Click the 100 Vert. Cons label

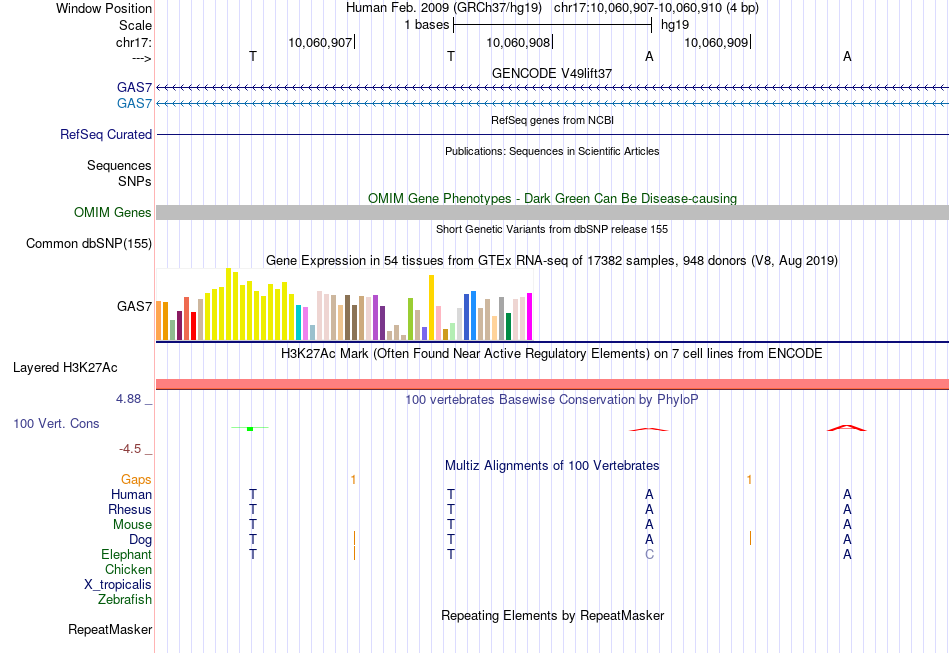(x=56, y=423)
